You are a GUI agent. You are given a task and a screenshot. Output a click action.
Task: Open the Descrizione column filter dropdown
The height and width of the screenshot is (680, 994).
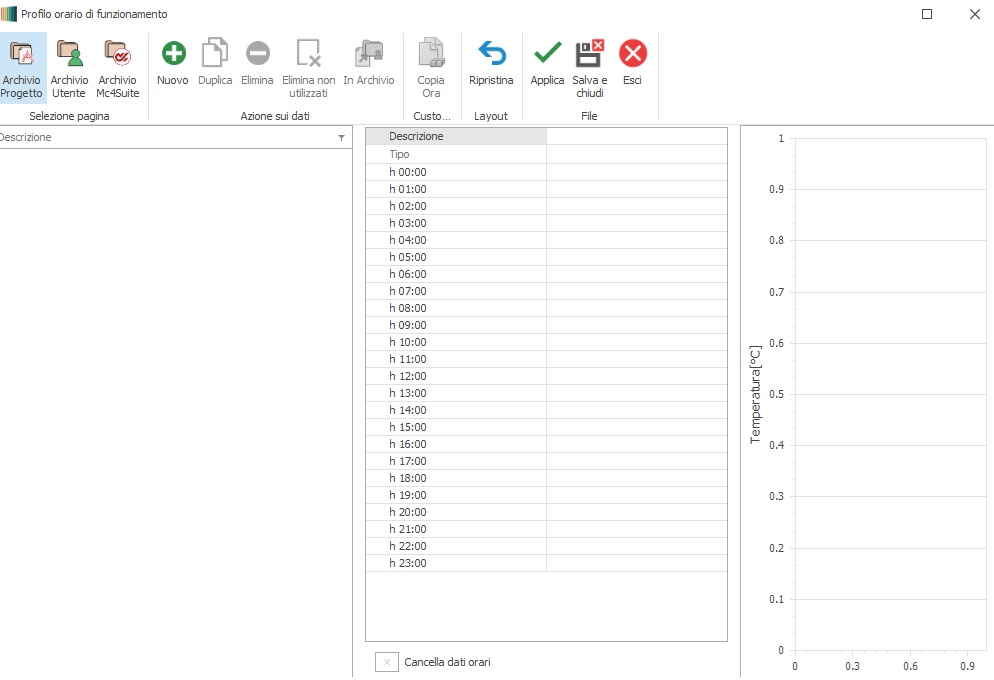coord(341,138)
